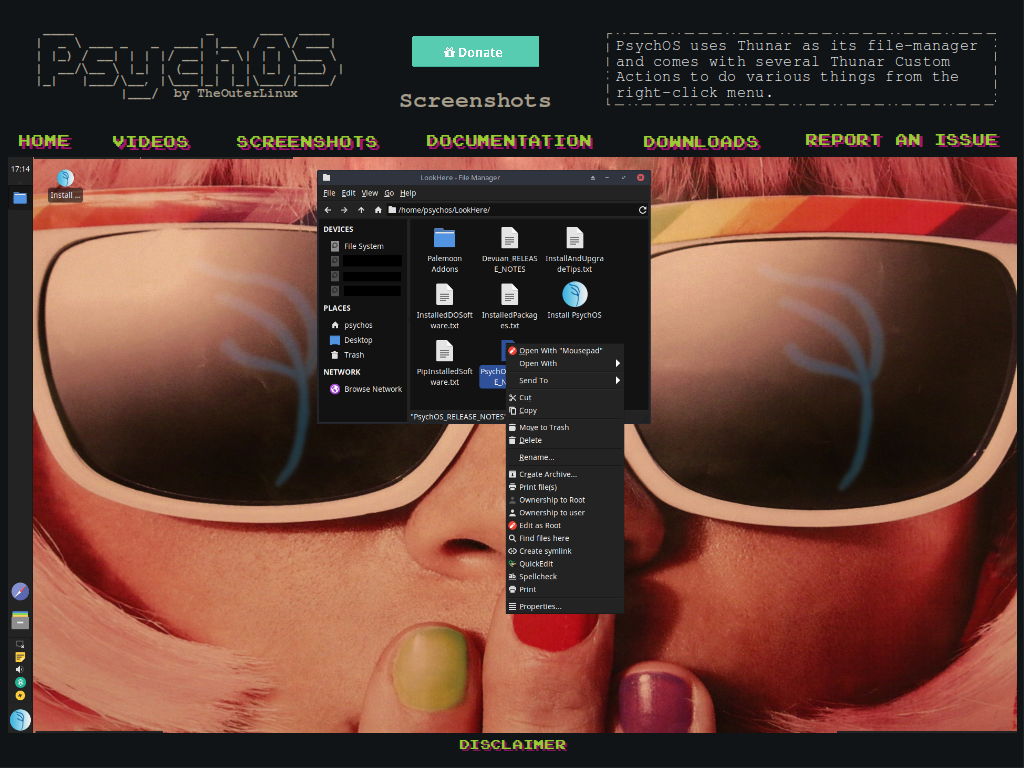Choose Properties... in context menu

pos(565,607)
